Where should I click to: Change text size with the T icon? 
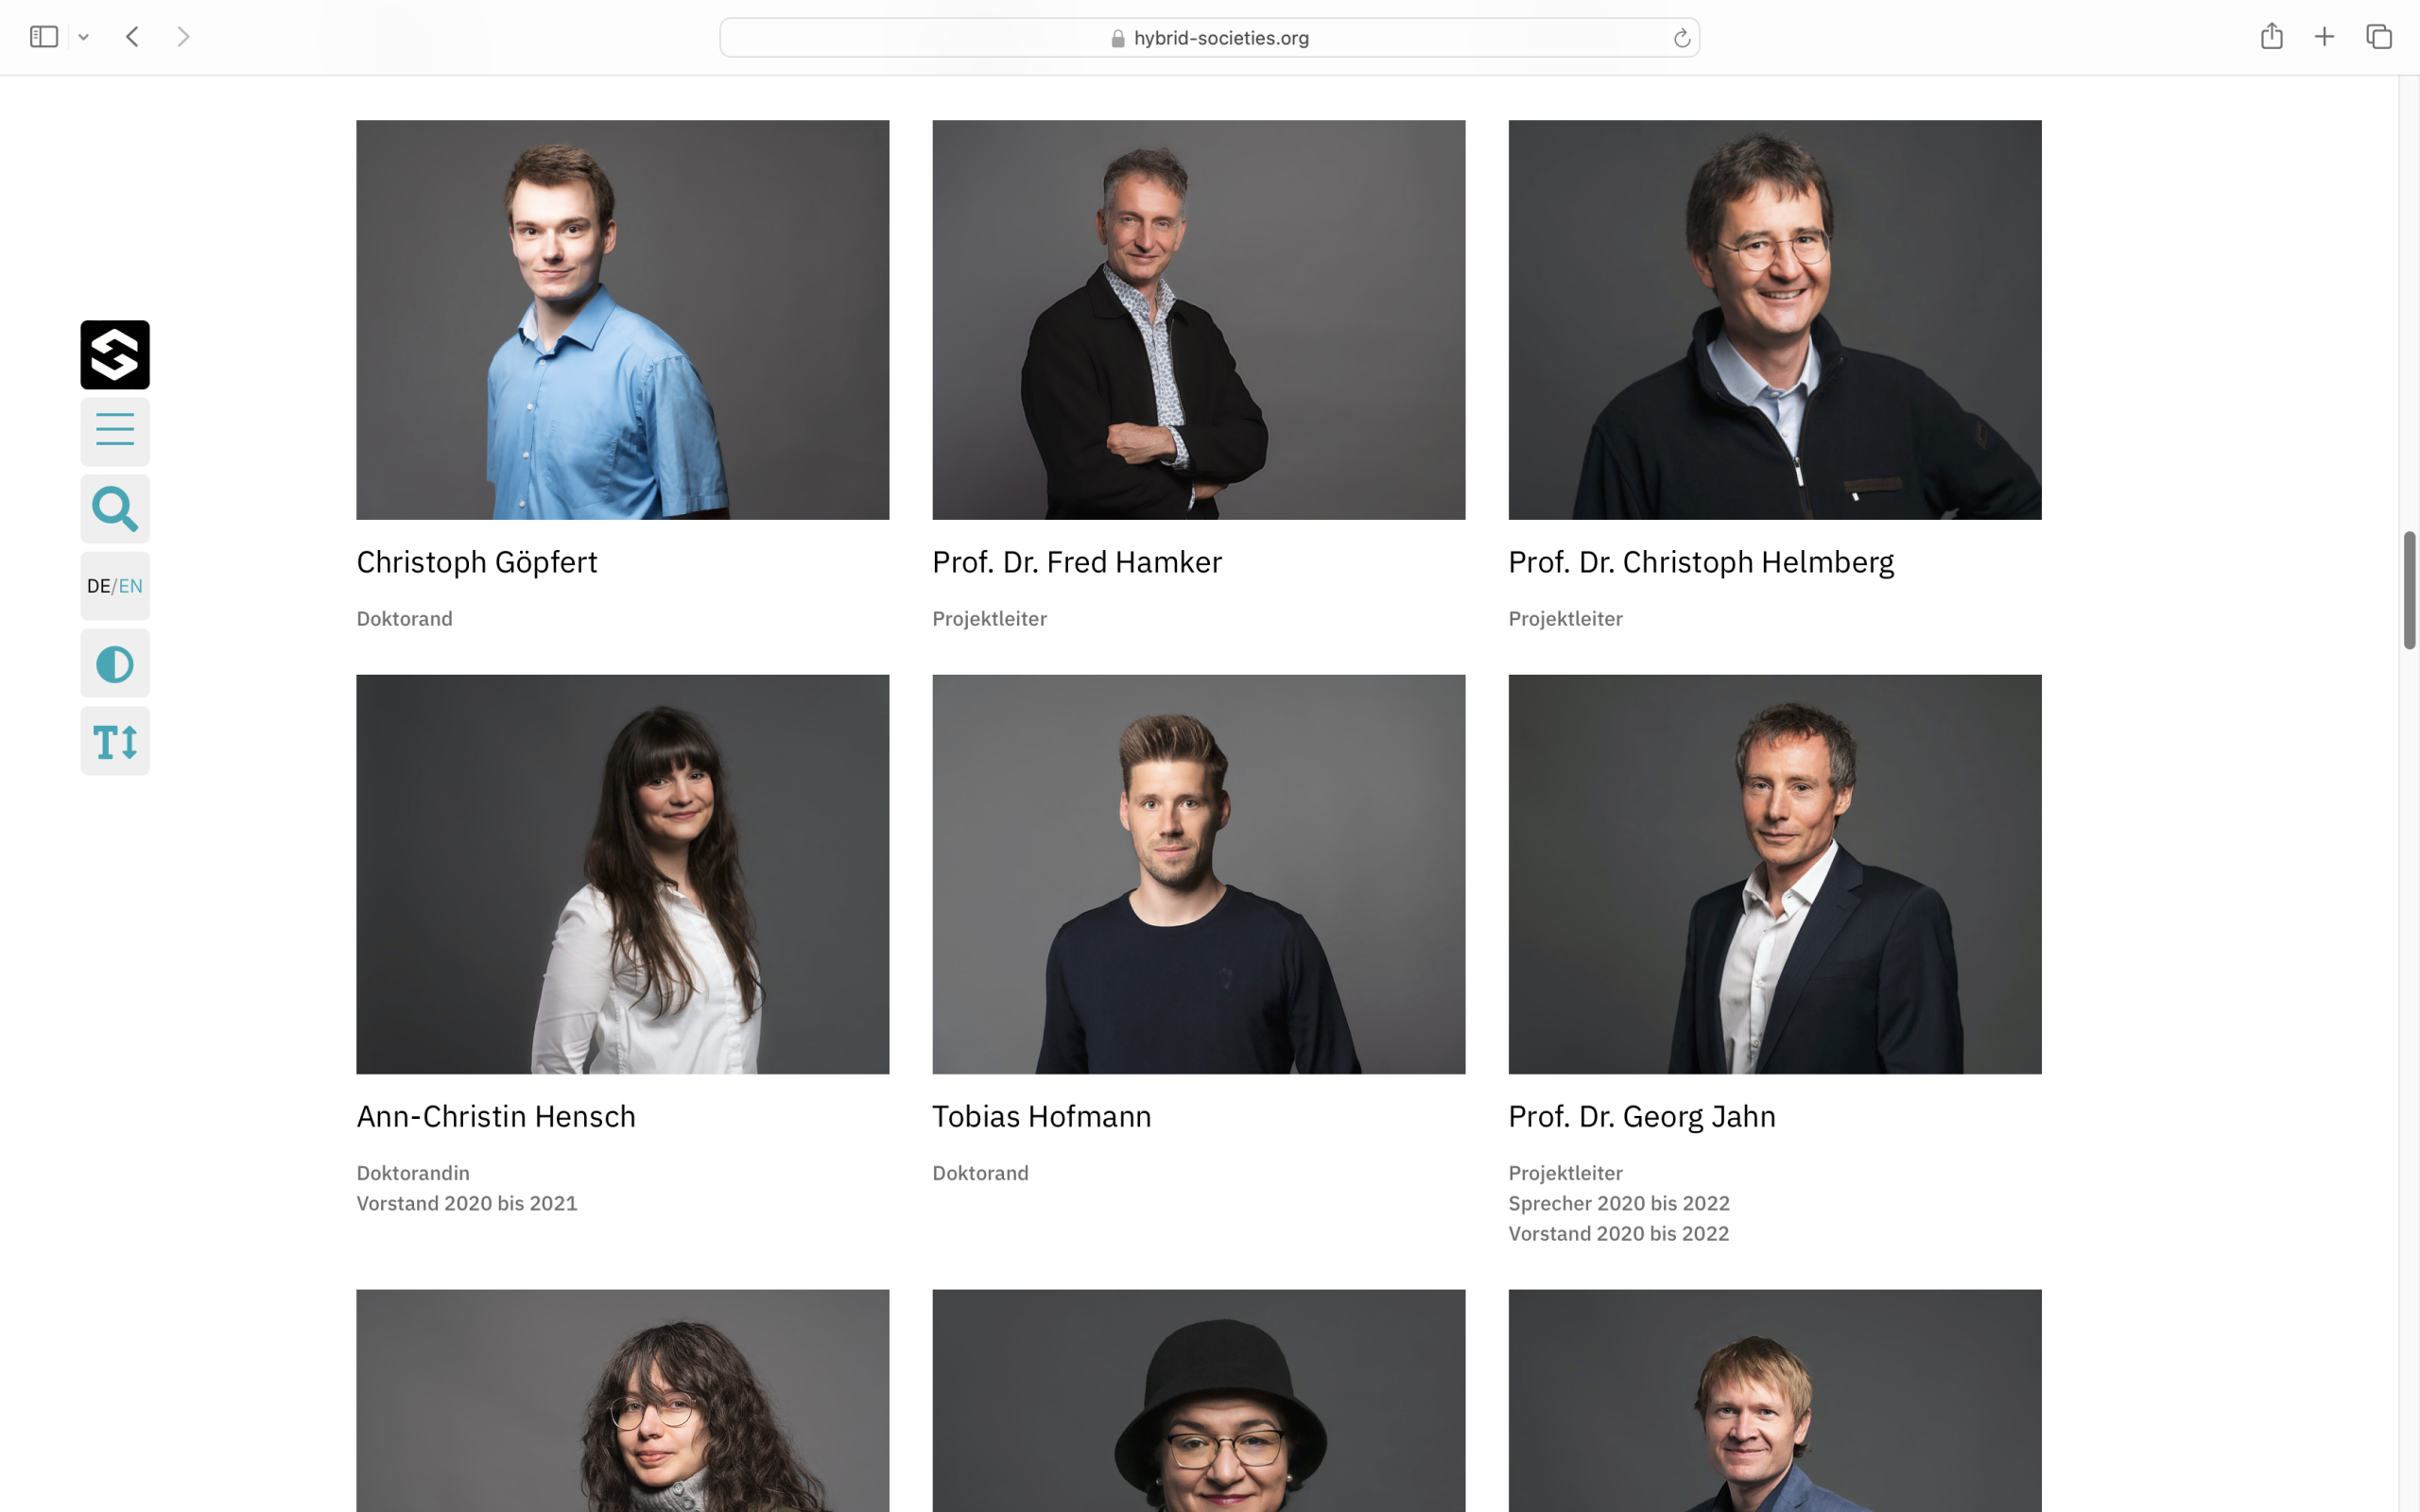115,741
